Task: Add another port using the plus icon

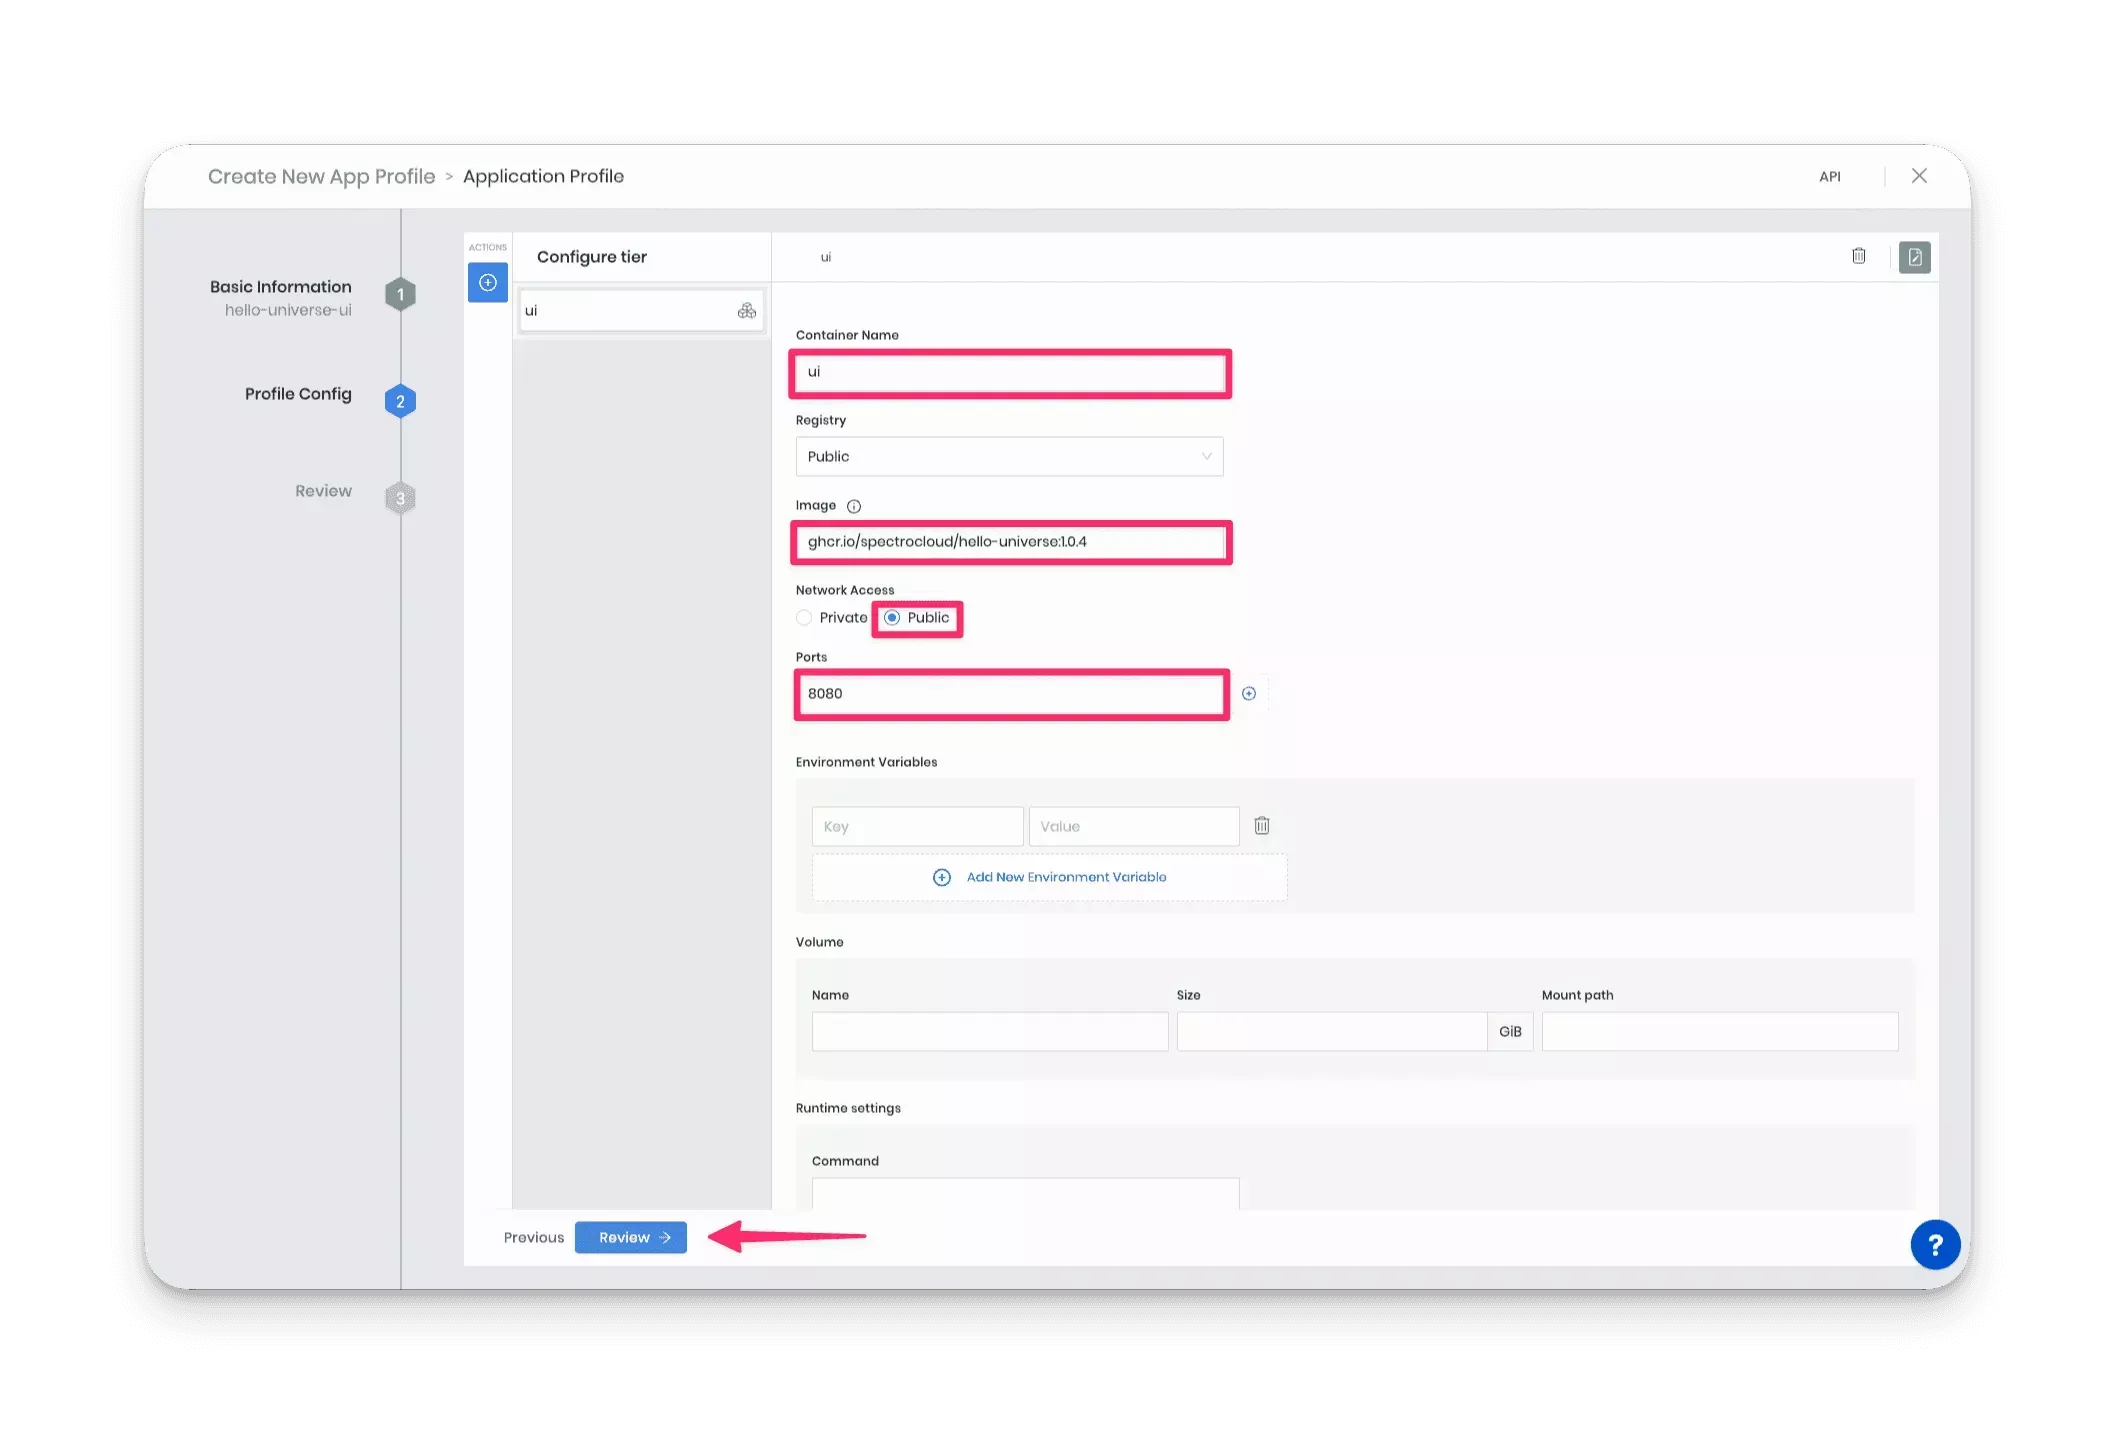Action: [x=1249, y=693]
